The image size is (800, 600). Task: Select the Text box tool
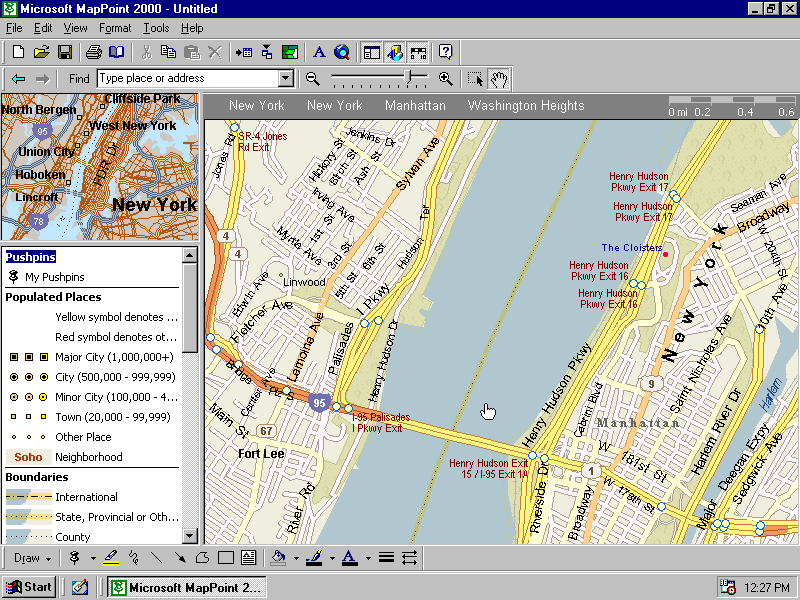click(248, 558)
